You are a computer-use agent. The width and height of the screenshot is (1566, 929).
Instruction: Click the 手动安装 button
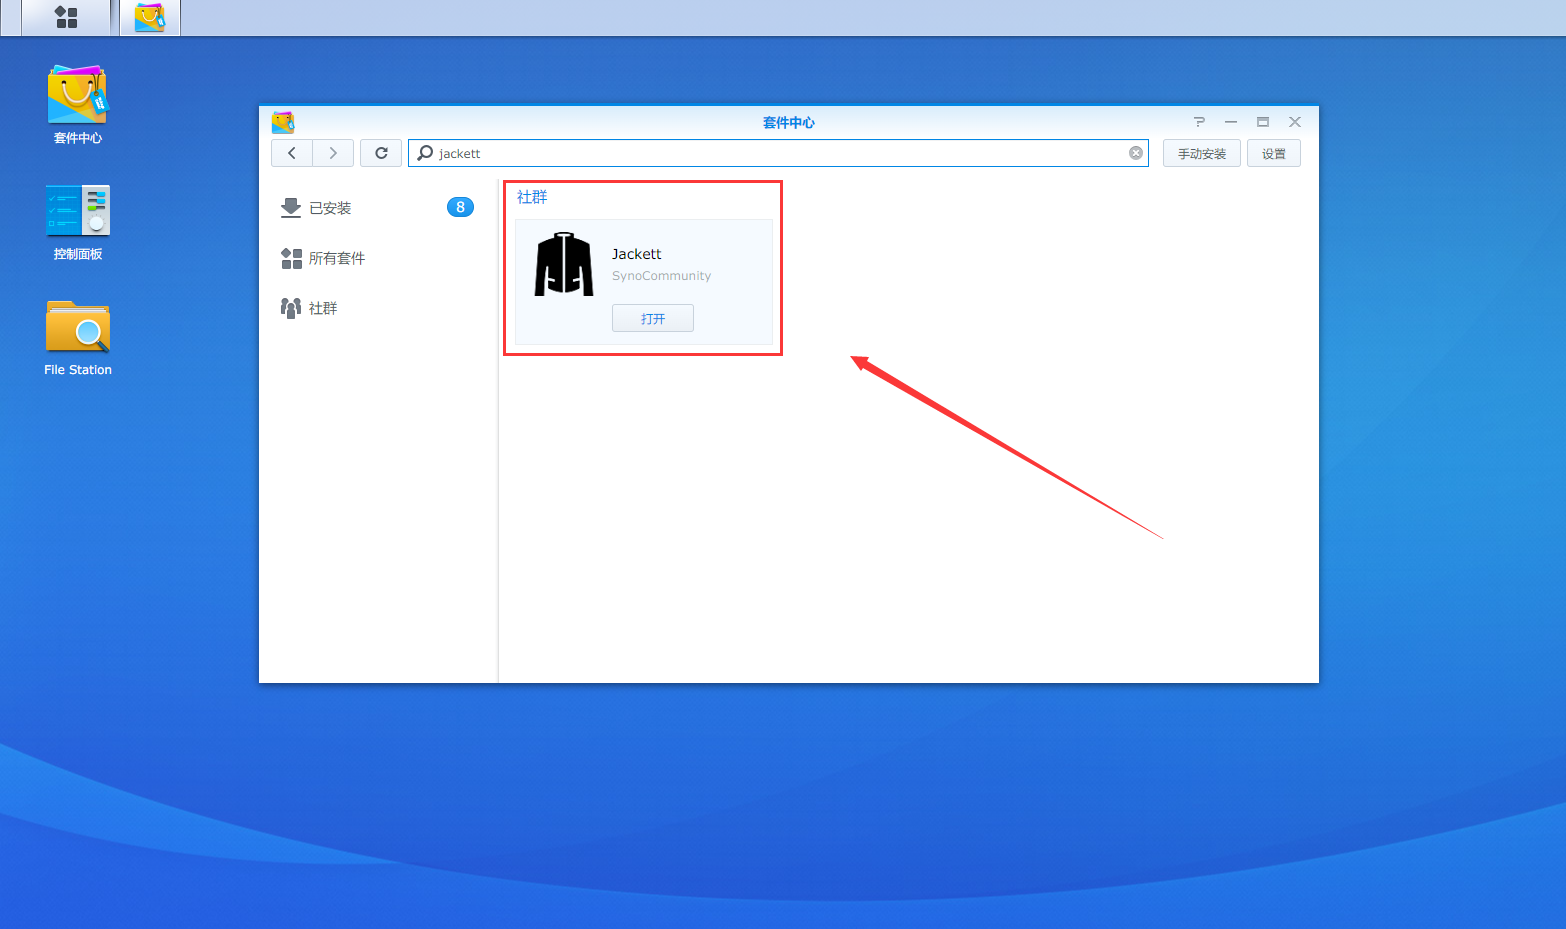(1201, 153)
